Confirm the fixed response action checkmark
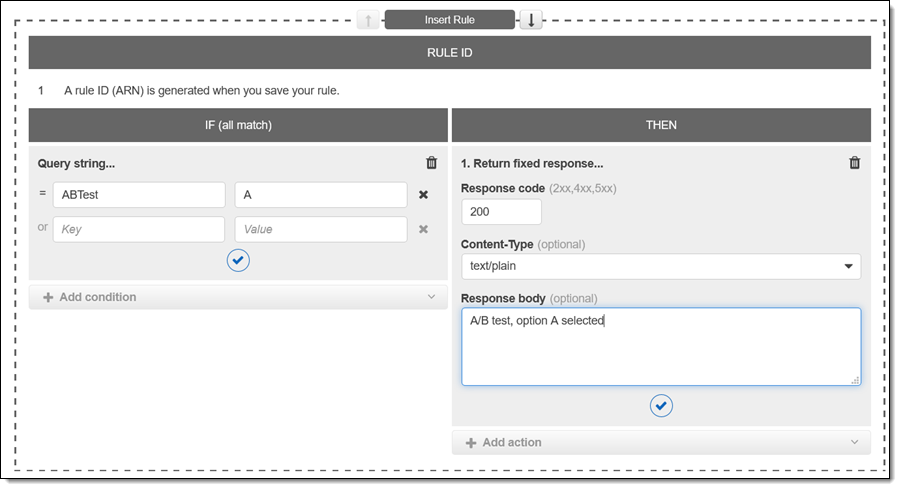Viewport: 900px width, 489px height. click(x=661, y=405)
